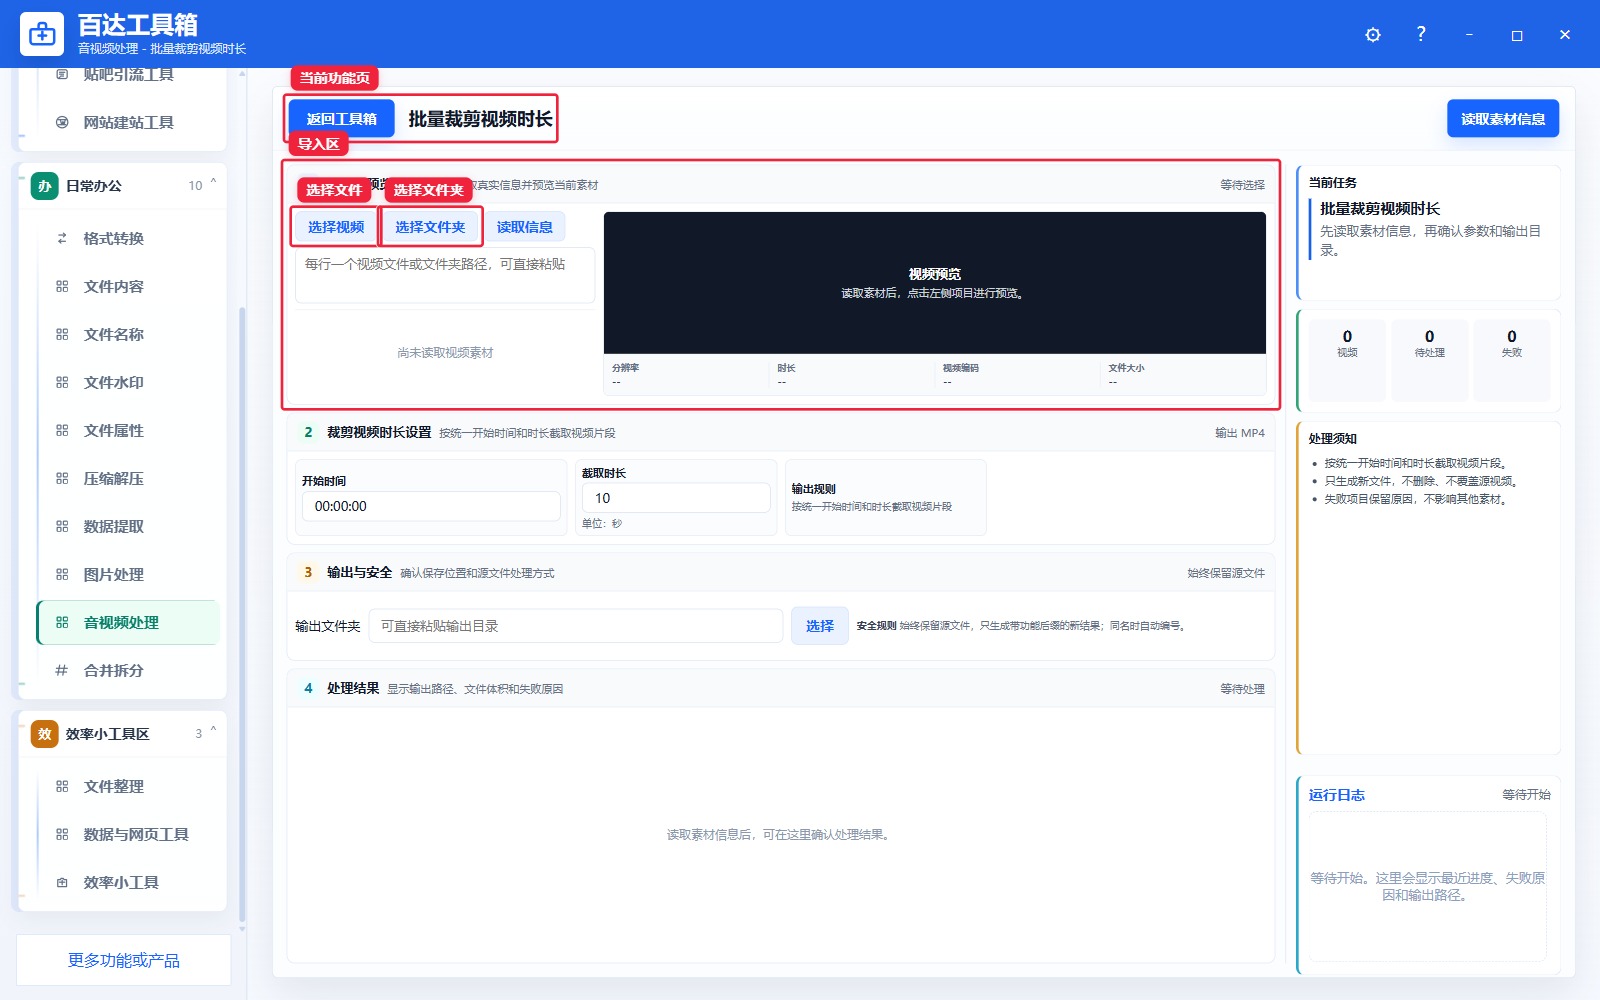1600x1000 pixels.
Task: Click the 处理须知 heading
Action: (x=1333, y=439)
